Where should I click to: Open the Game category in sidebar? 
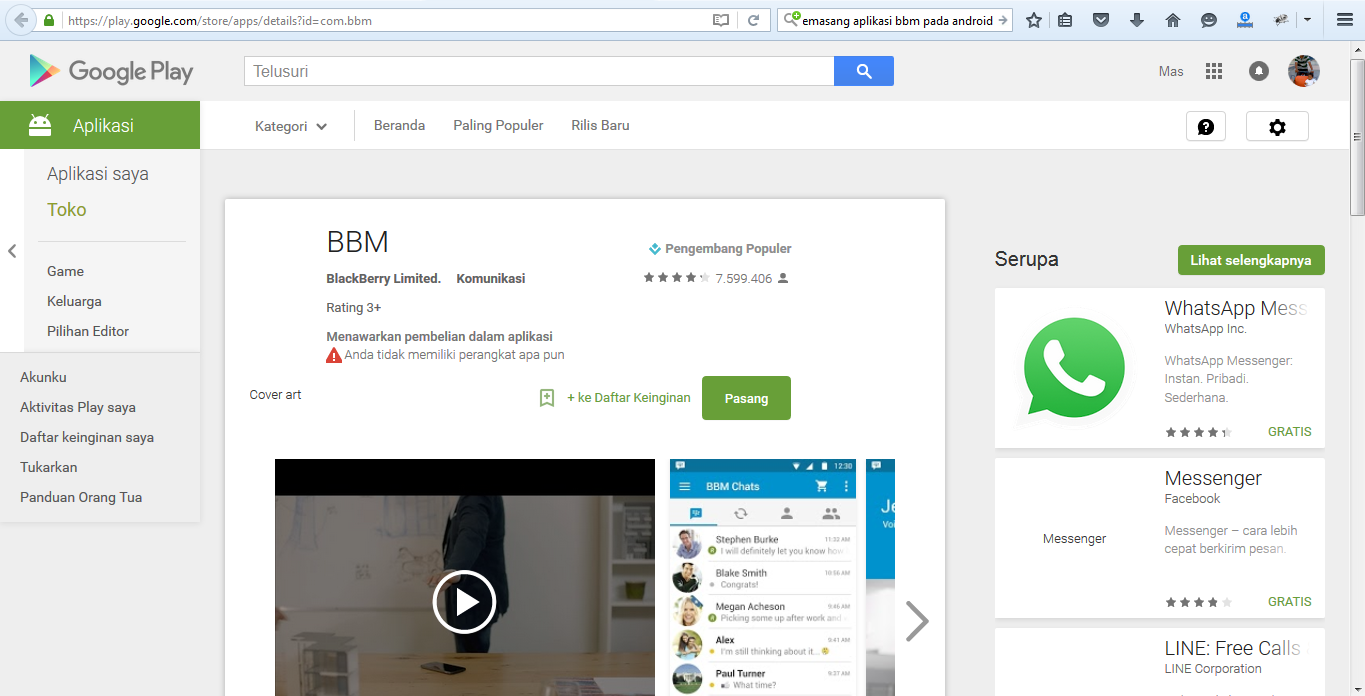tap(65, 271)
